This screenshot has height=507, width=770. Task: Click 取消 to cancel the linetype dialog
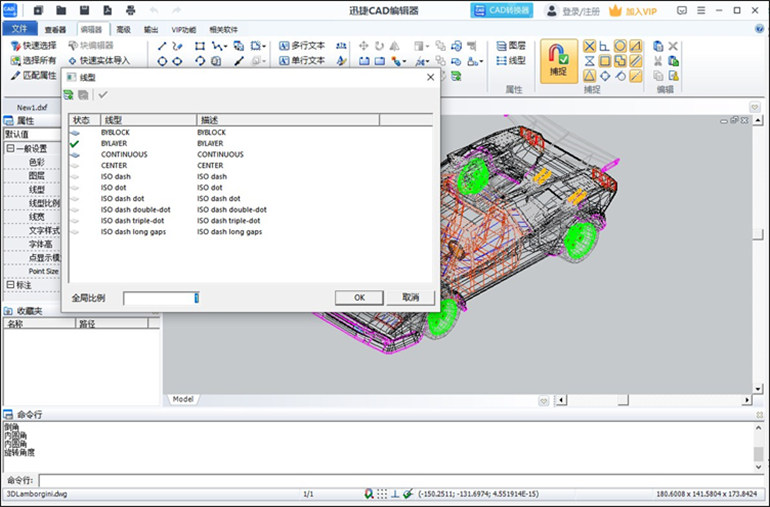click(410, 298)
